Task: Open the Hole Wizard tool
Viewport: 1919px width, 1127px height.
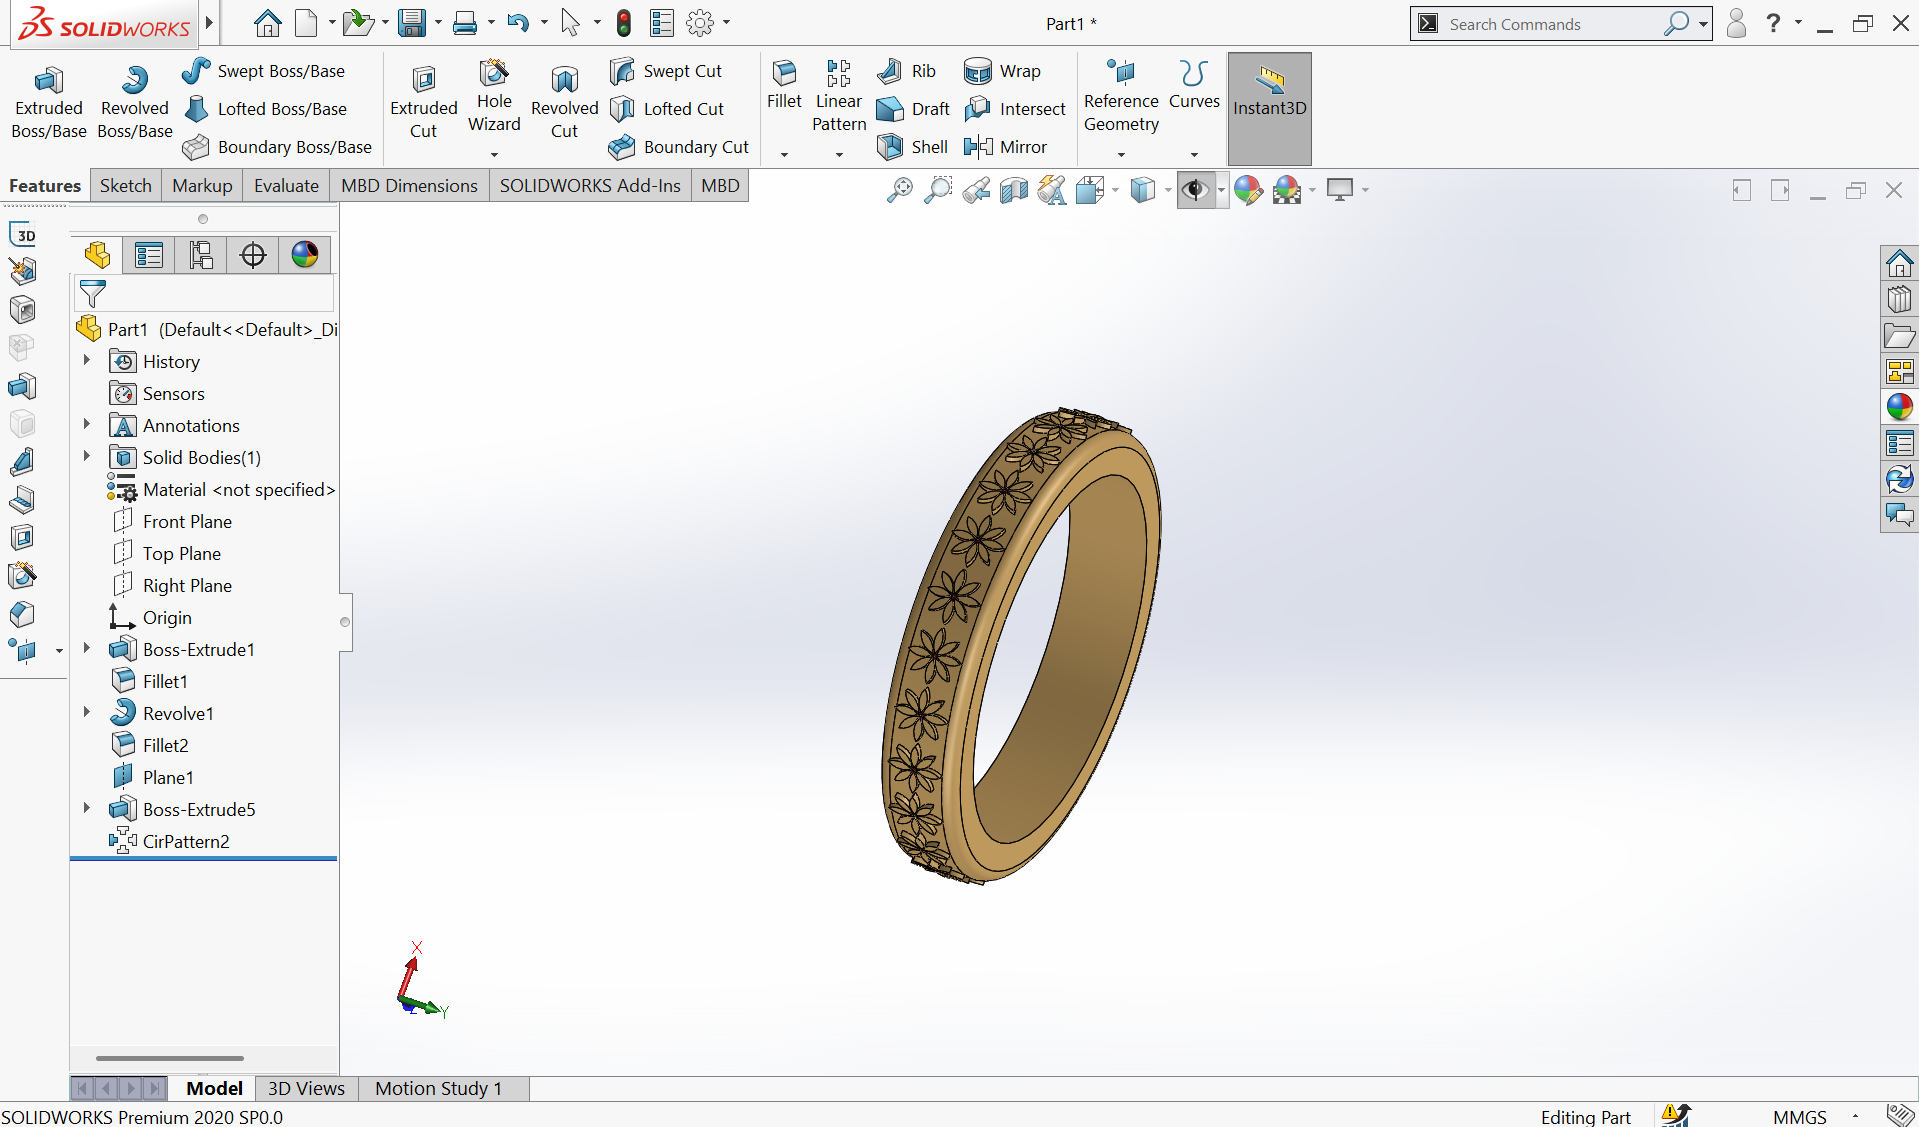Action: pyautogui.click(x=494, y=97)
